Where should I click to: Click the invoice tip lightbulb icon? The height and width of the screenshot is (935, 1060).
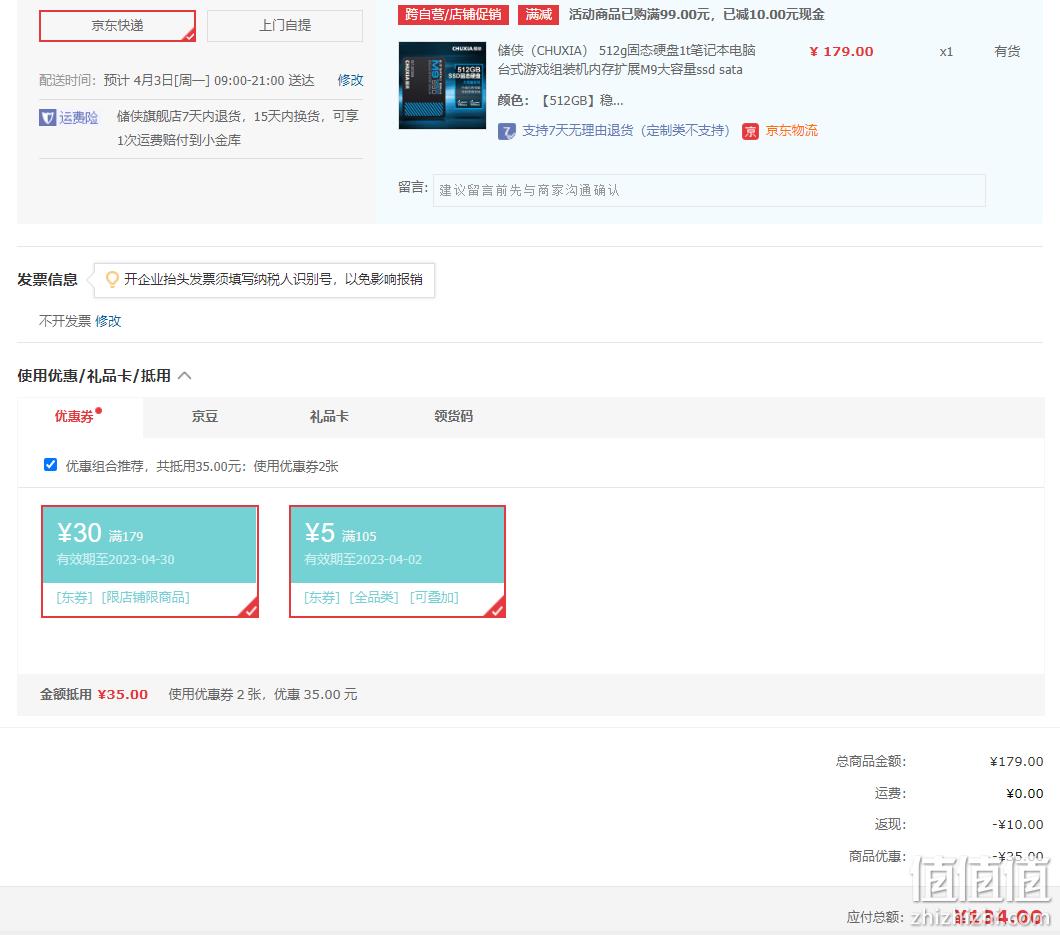click(112, 279)
